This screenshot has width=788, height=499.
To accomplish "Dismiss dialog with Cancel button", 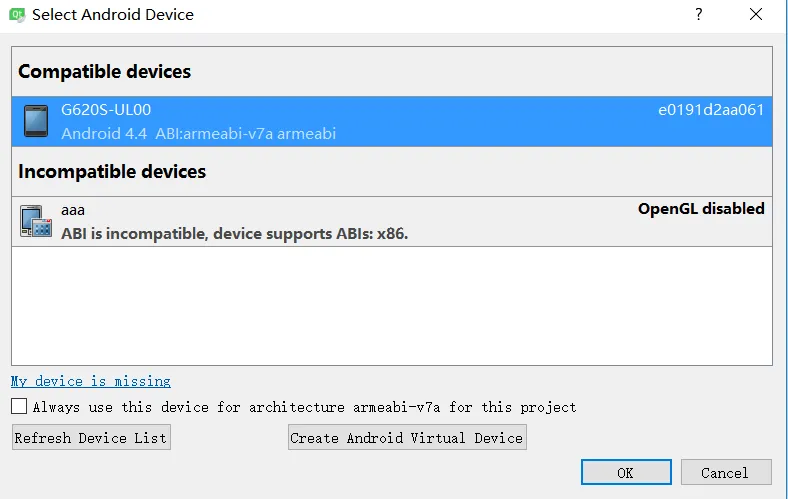I will (x=726, y=472).
